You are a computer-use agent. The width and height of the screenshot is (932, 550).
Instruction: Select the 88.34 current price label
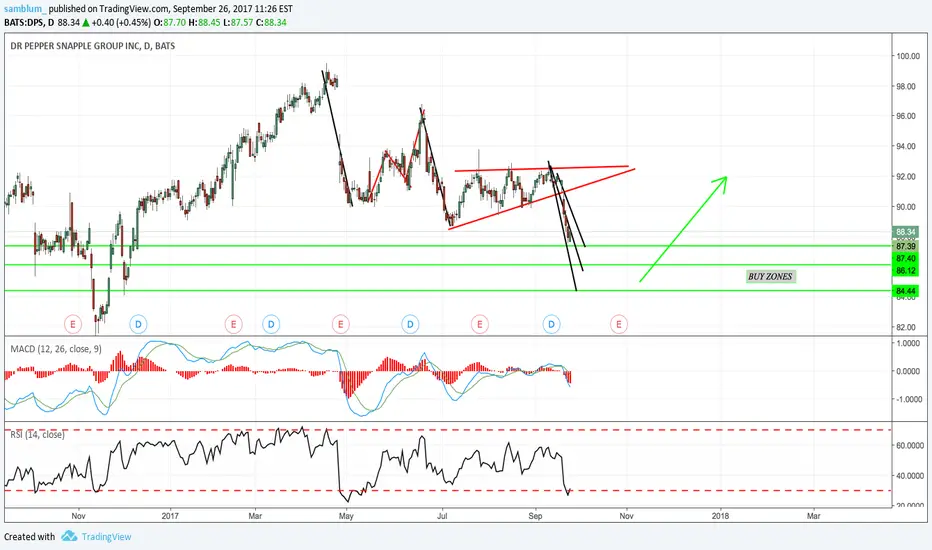(x=905, y=232)
